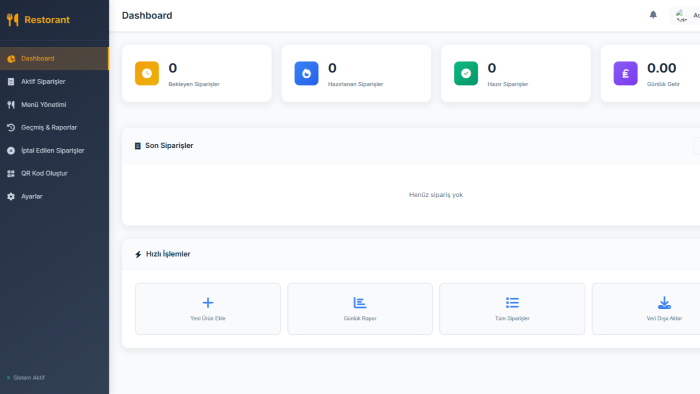Click the Restorant brand name
The image size is (700, 394).
tap(47, 20)
